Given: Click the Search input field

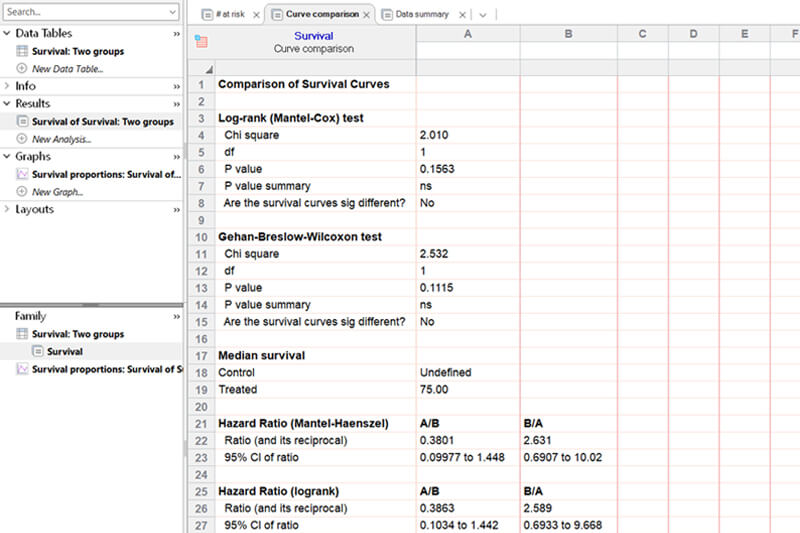Looking at the screenshot, I should (x=80, y=12).
